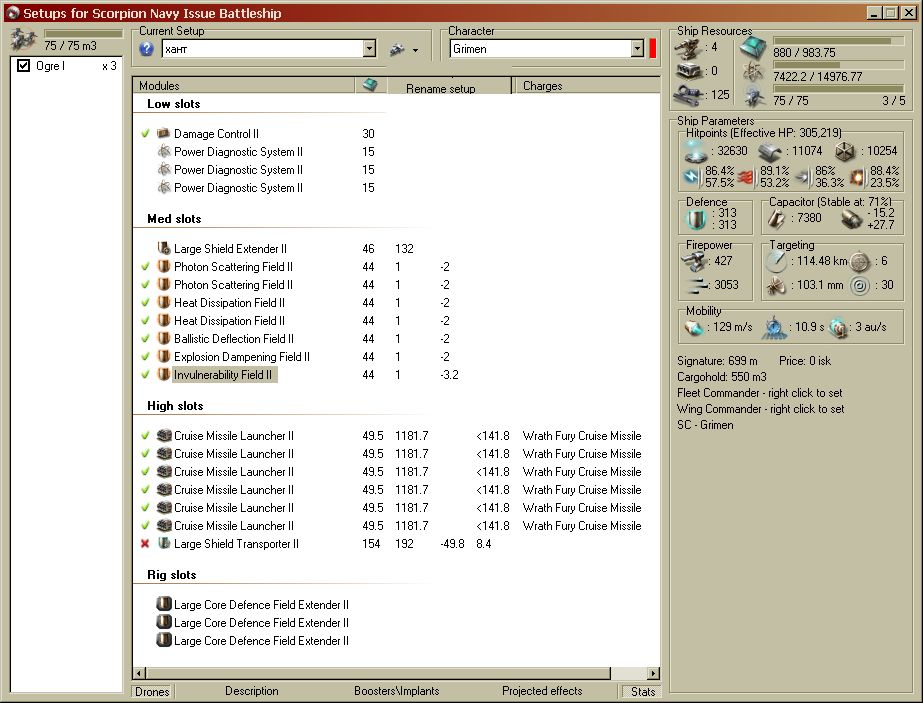Toggle second Photon Scattering Field II checkmark

(x=145, y=285)
